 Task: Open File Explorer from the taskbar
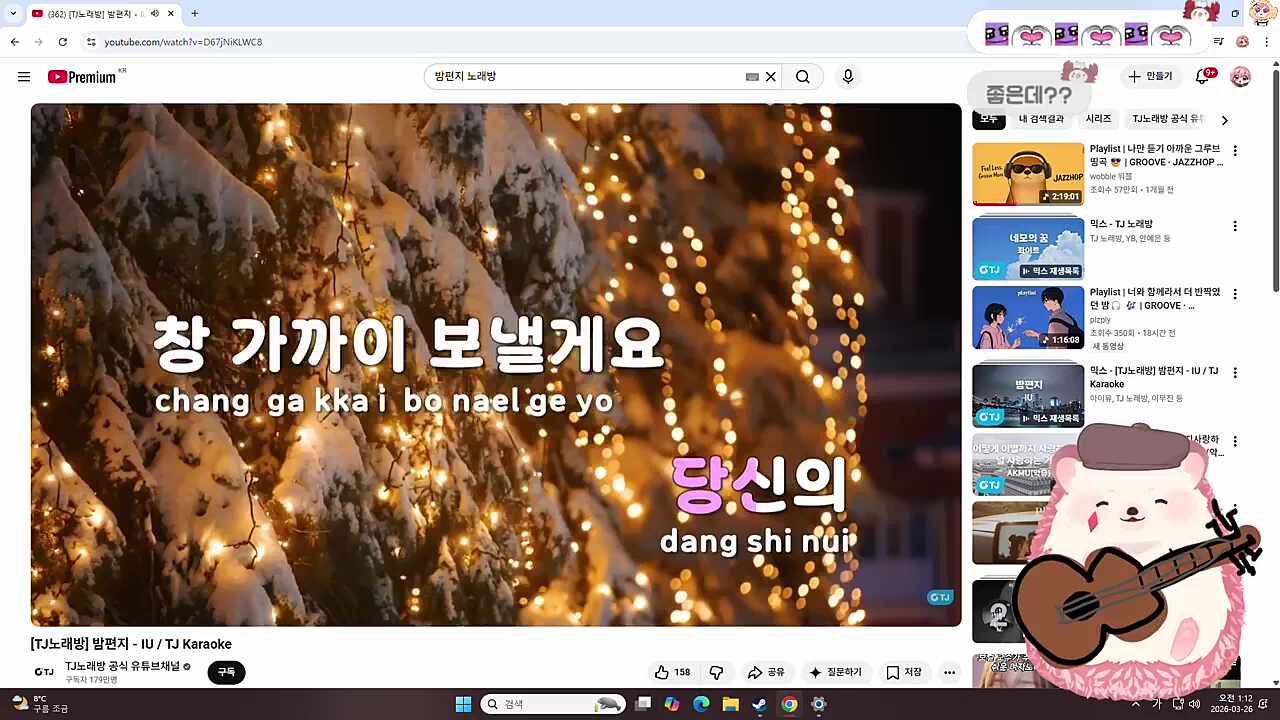click(x=730, y=704)
